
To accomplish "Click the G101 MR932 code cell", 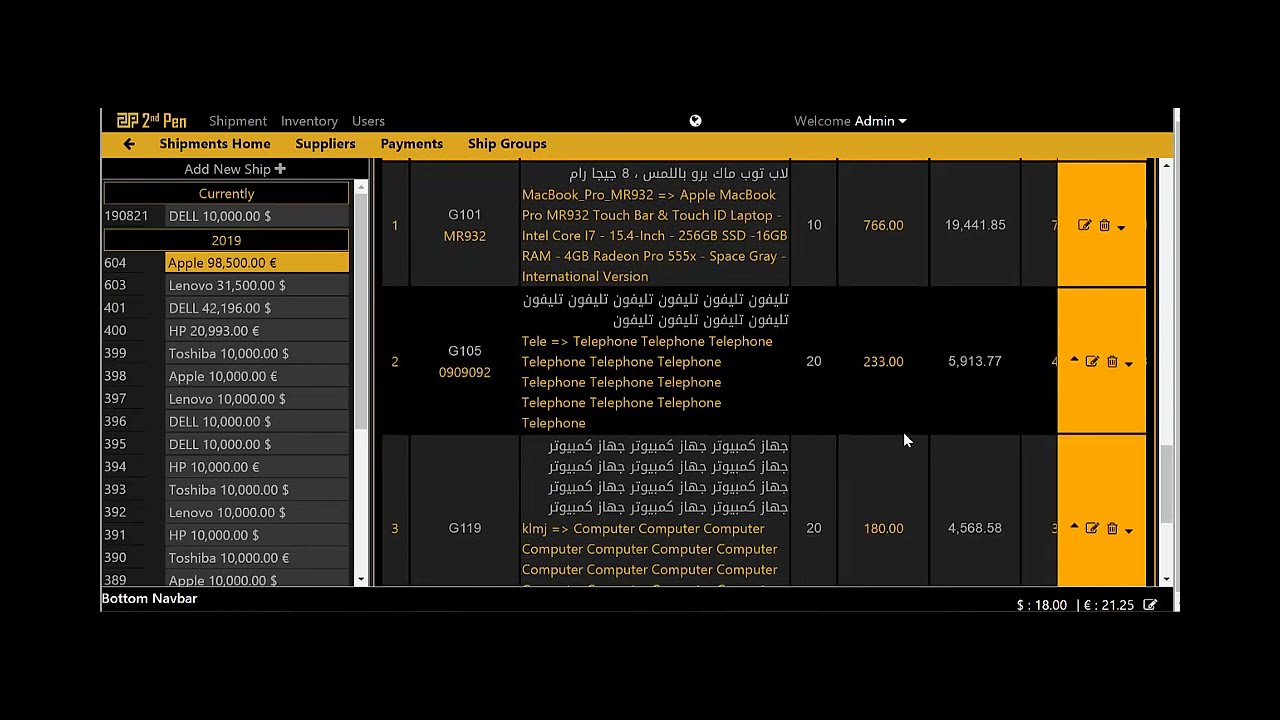I will point(465,225).
